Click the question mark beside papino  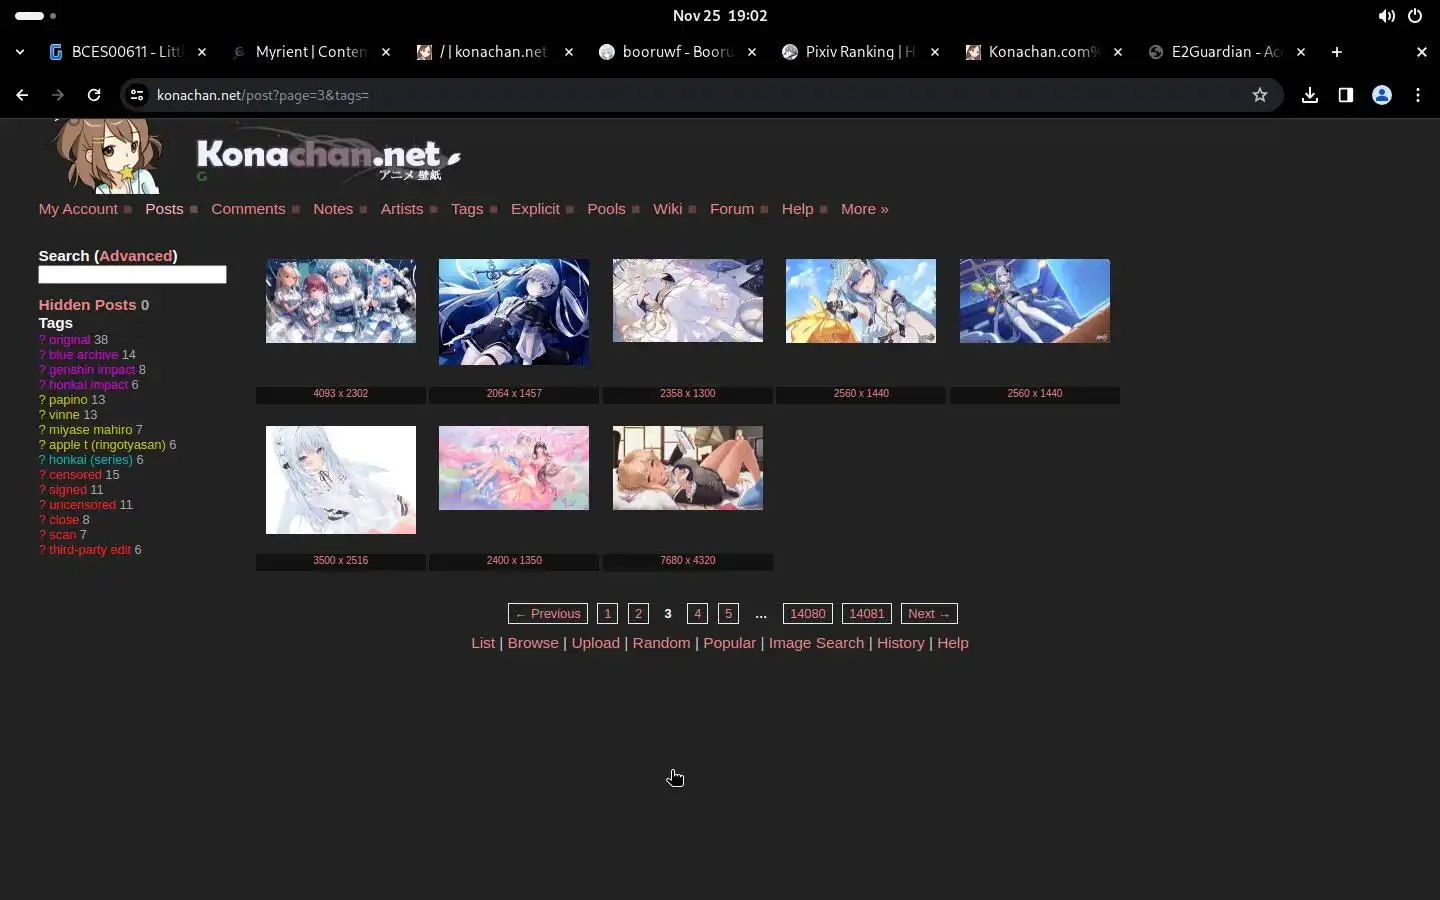click(x=42, y=400)
